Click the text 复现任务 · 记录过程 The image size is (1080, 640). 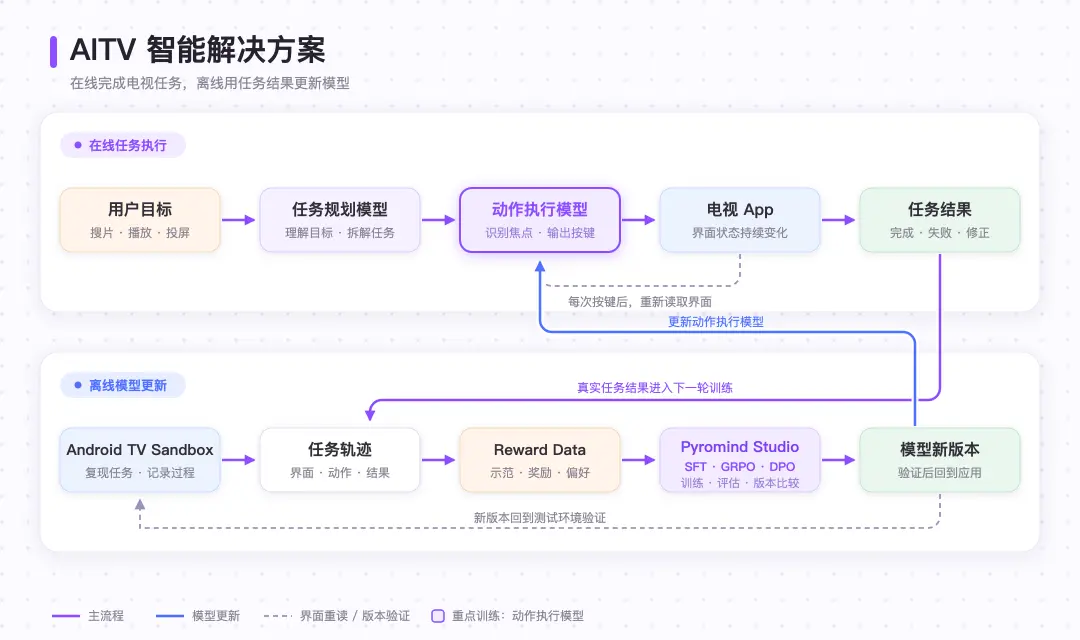coord(140,473)
